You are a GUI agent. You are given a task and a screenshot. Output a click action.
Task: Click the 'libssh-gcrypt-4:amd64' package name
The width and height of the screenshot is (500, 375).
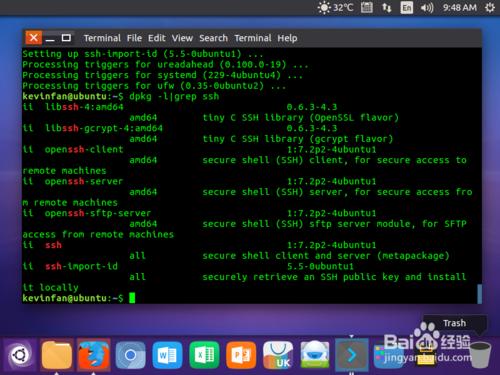[104, 128]
